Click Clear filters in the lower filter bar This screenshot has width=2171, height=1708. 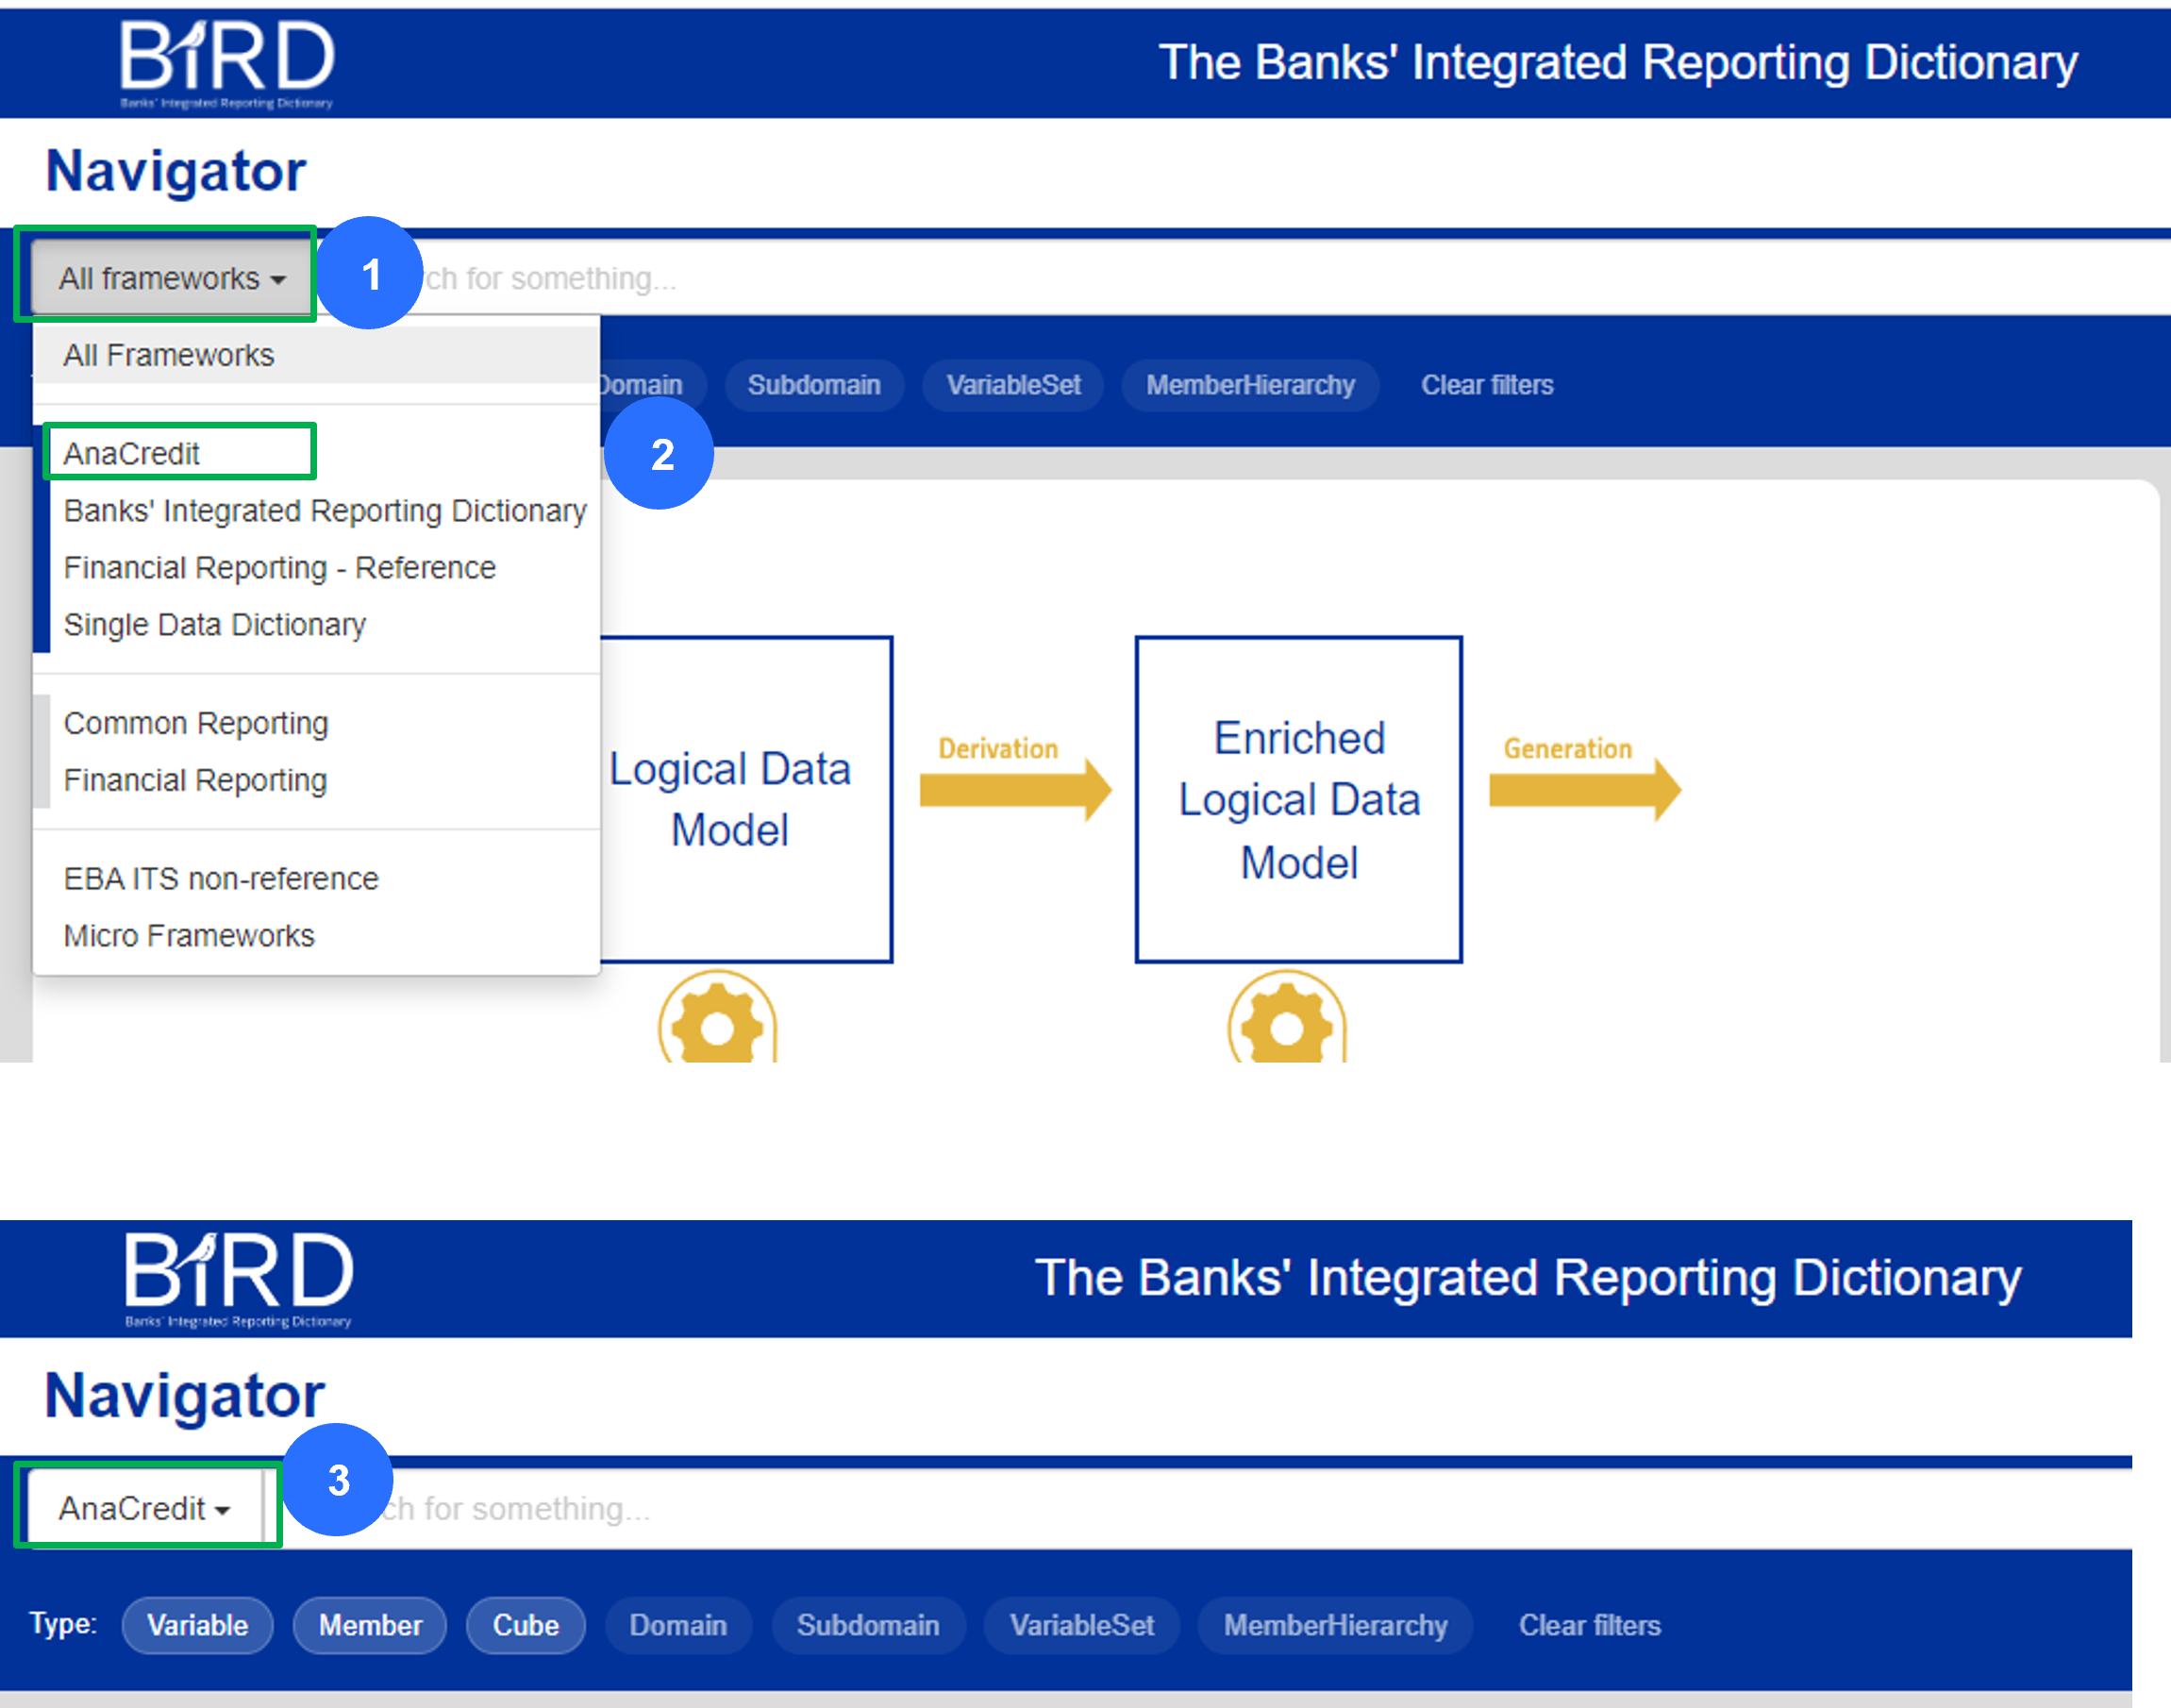click(x=1589, y=1625)
